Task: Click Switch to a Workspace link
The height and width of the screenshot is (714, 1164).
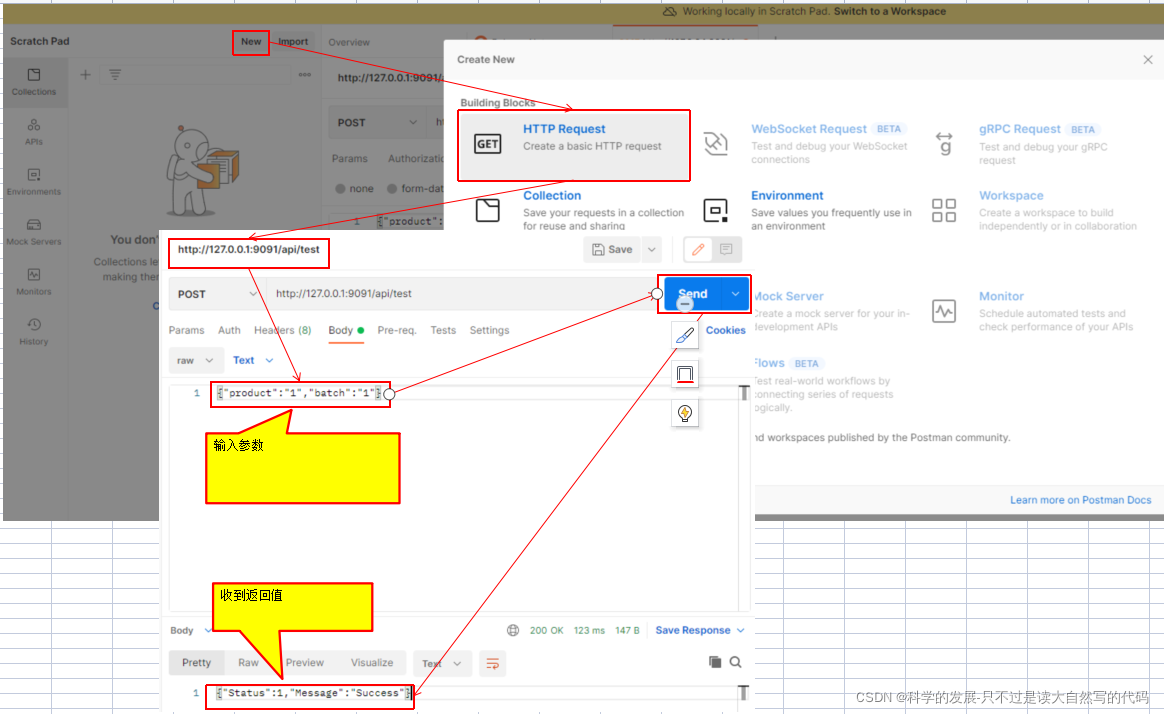Action: (889, 11)
